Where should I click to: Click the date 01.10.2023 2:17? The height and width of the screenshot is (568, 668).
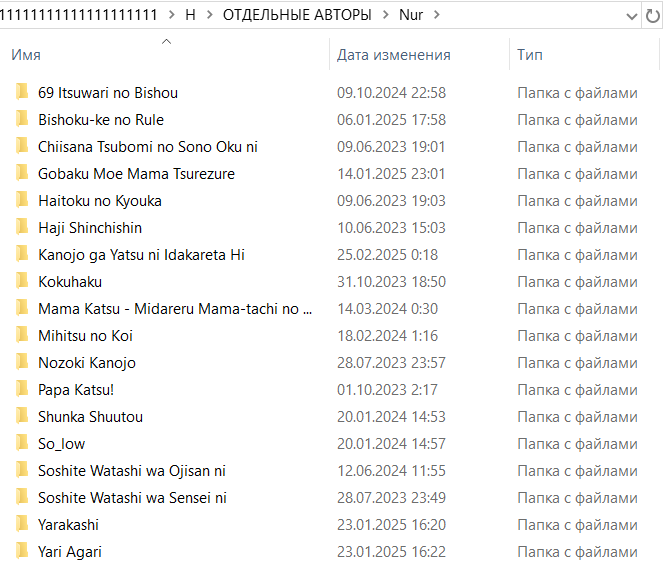click(x=387, y=390)
